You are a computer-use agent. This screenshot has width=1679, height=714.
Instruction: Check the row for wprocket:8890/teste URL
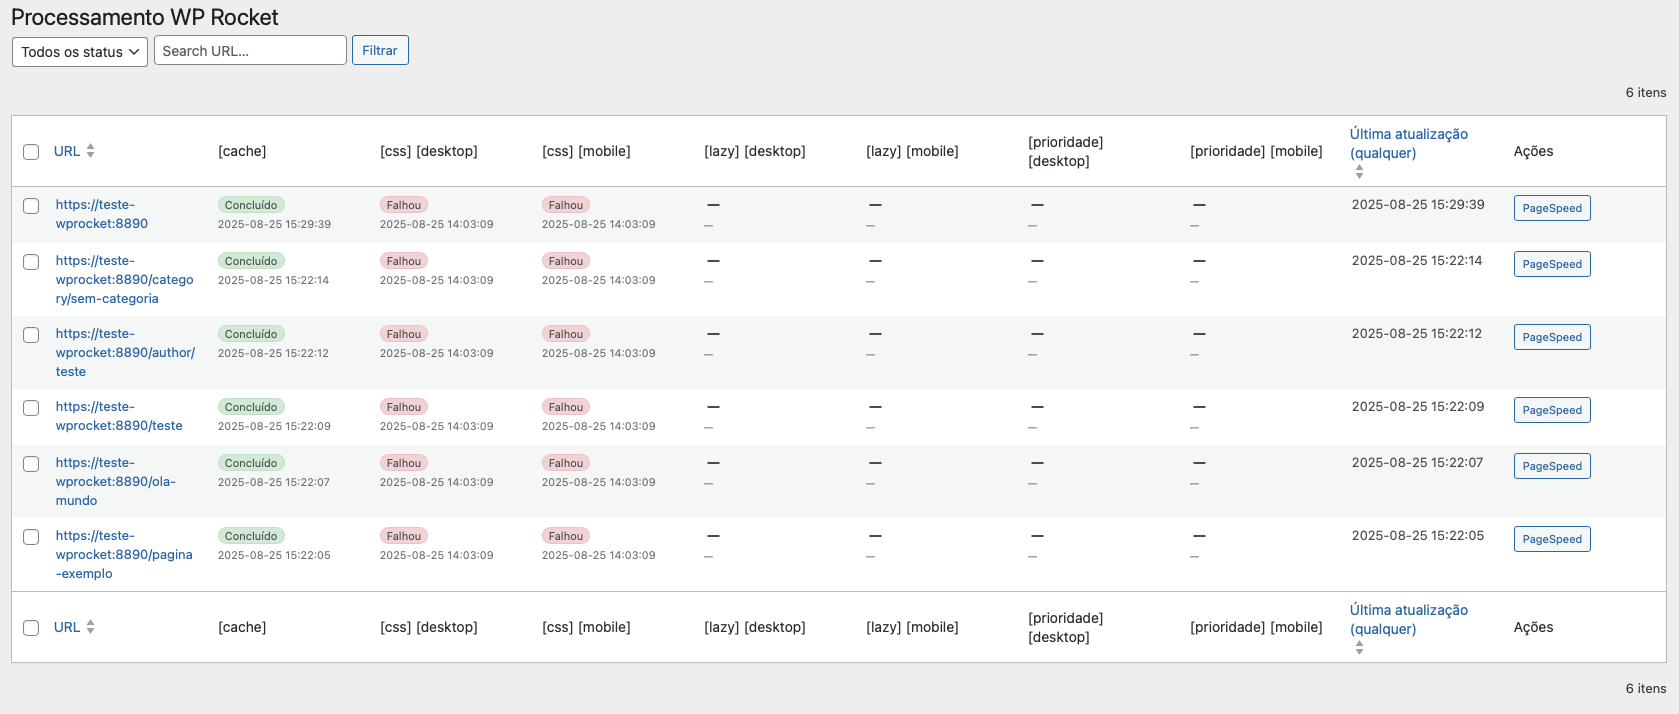coord(31,408)
